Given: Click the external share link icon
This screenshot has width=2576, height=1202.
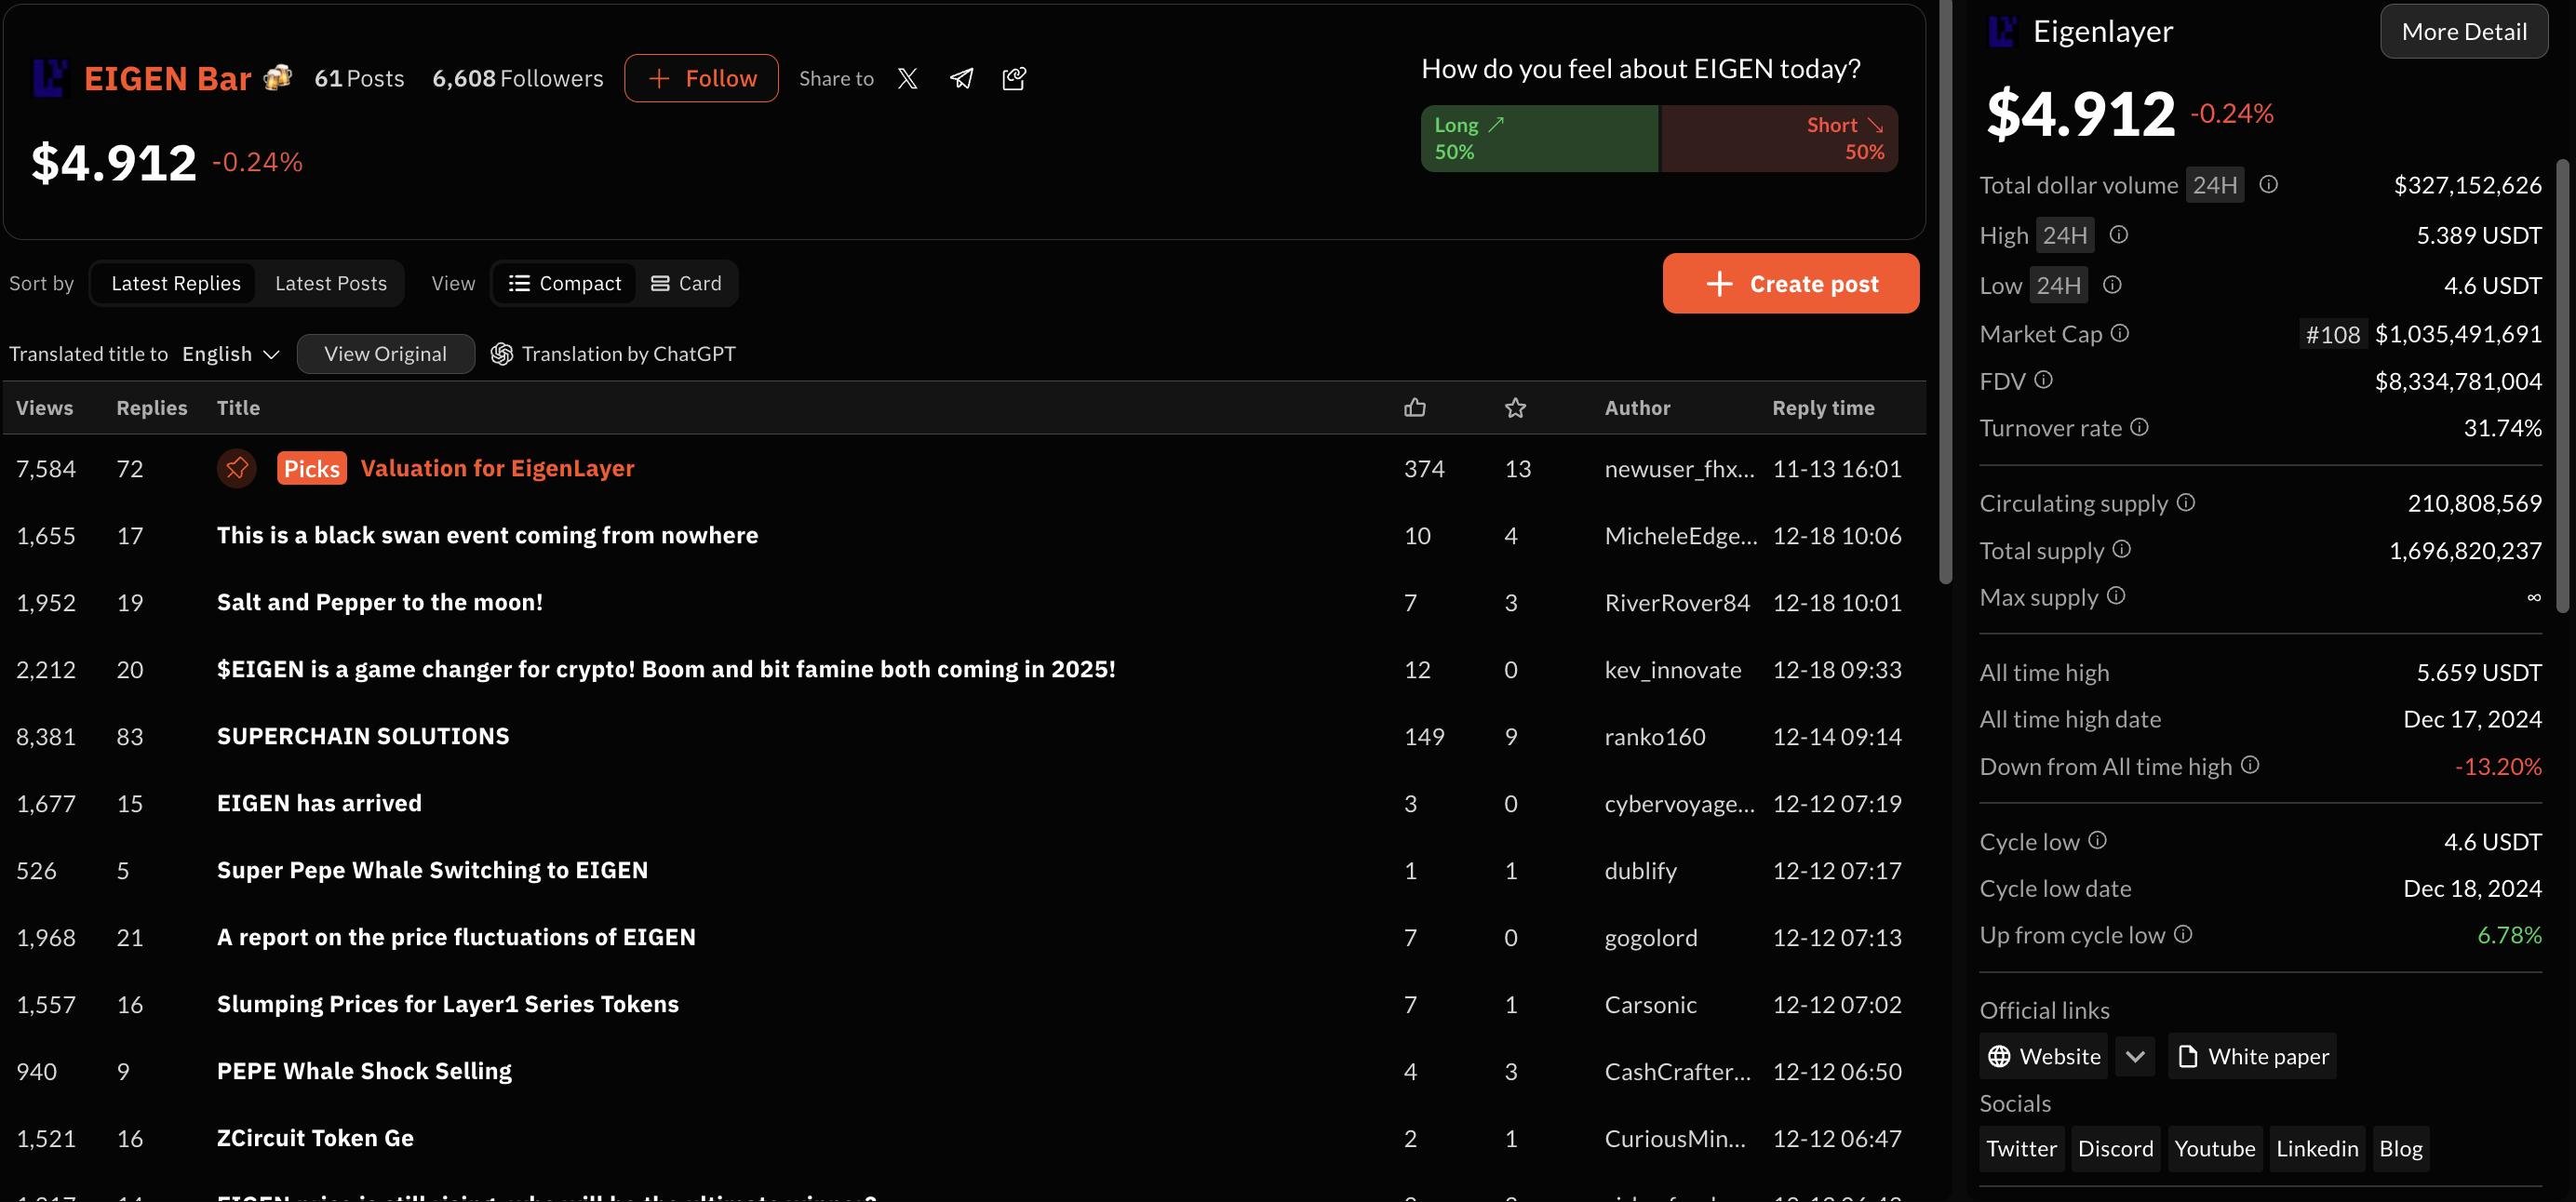Looking at the screenshot, I should point(1014,78).
